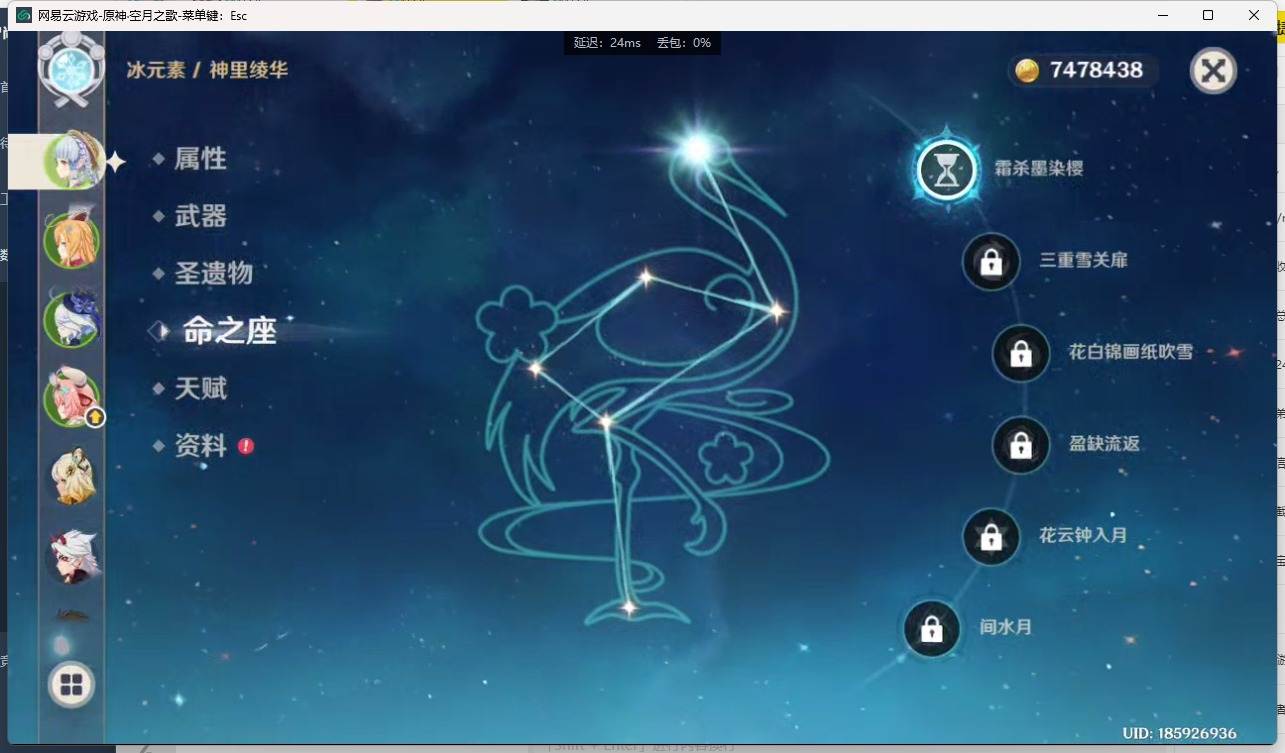Select the pink-haired character with upgrade arrow
1285x753 pixels.
tap(72, 396)
